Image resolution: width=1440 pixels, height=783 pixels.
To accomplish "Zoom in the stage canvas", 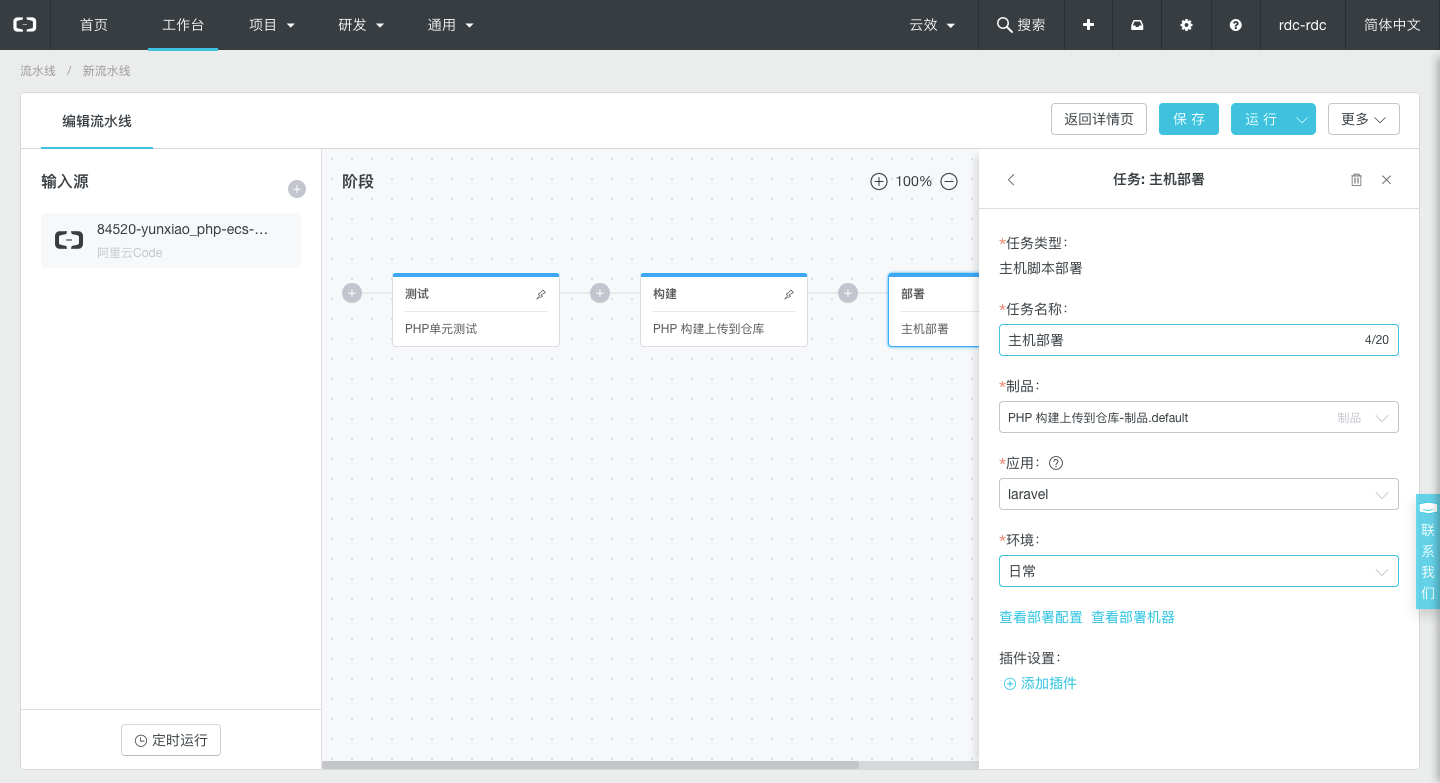I will pos(879,181).
